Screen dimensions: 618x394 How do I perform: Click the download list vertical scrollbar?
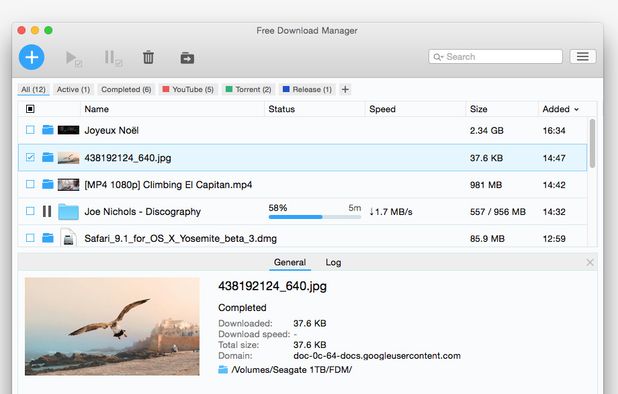(592, 143)
